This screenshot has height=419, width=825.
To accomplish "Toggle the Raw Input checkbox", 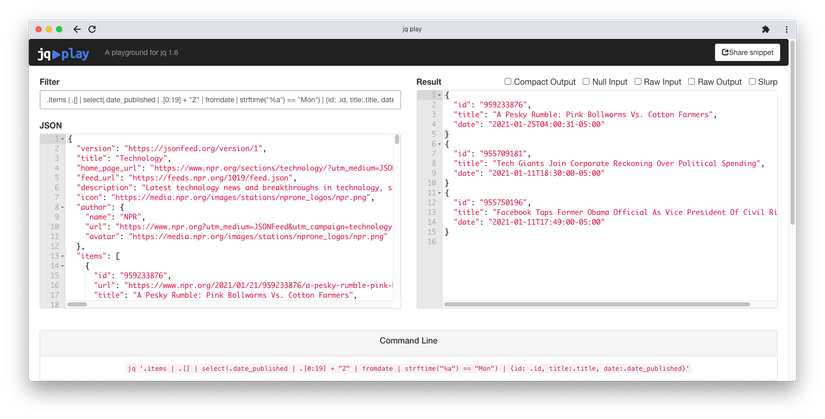I will [x=638, y=82].
